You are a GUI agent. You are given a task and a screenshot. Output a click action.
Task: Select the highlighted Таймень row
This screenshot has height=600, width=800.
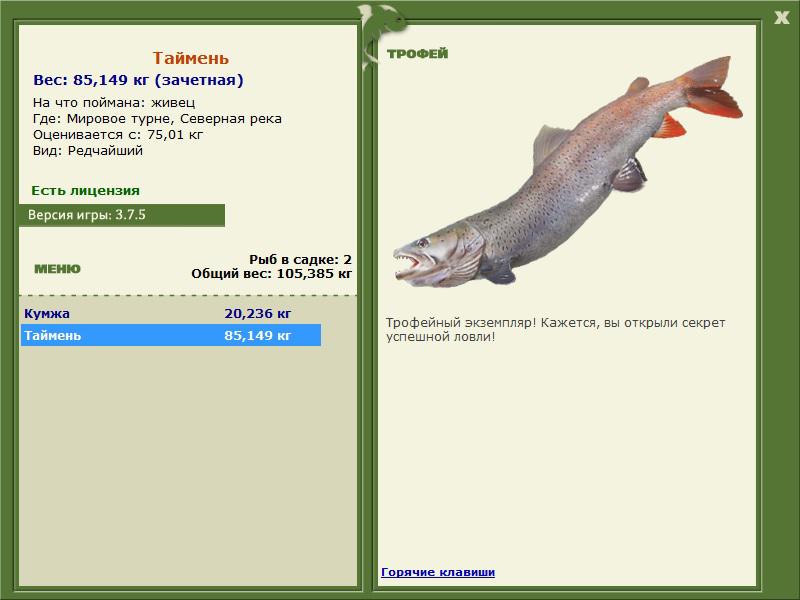[x=171, y=335]
